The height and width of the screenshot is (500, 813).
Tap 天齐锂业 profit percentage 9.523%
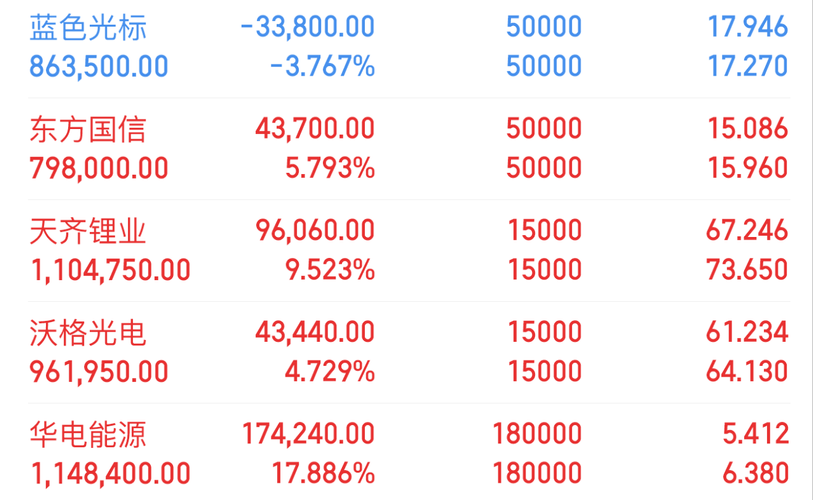[330, 270]
